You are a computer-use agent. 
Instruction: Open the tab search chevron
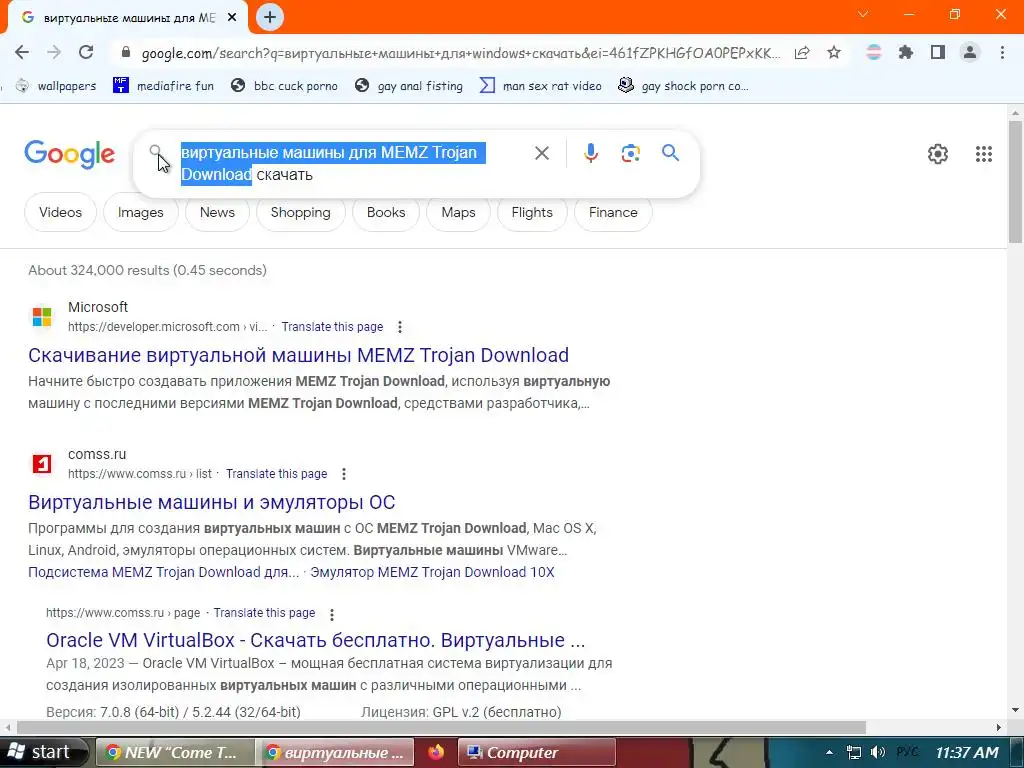click(863, 14)
